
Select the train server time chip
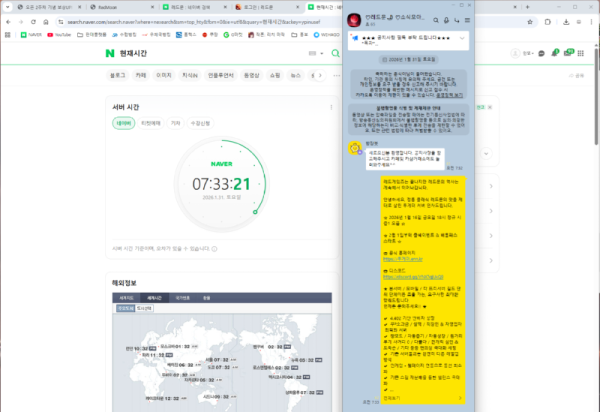pos(175,123)
